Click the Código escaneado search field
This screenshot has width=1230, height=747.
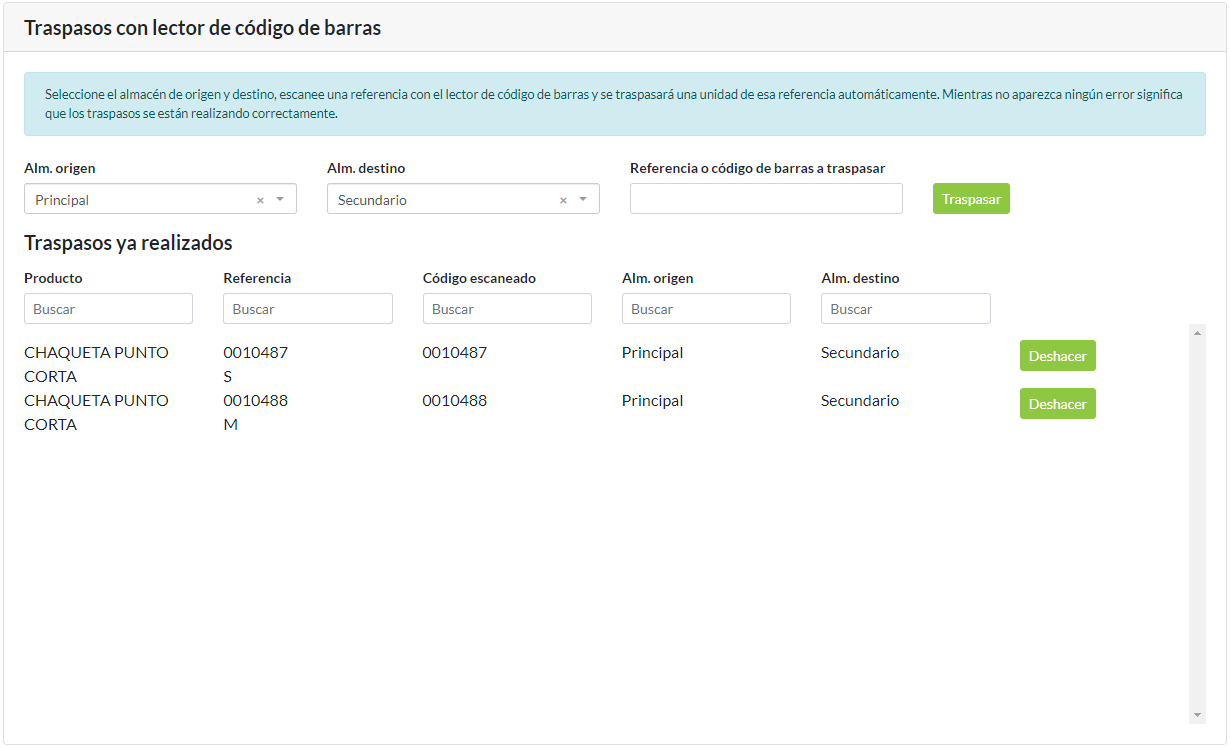coord(507,309)
